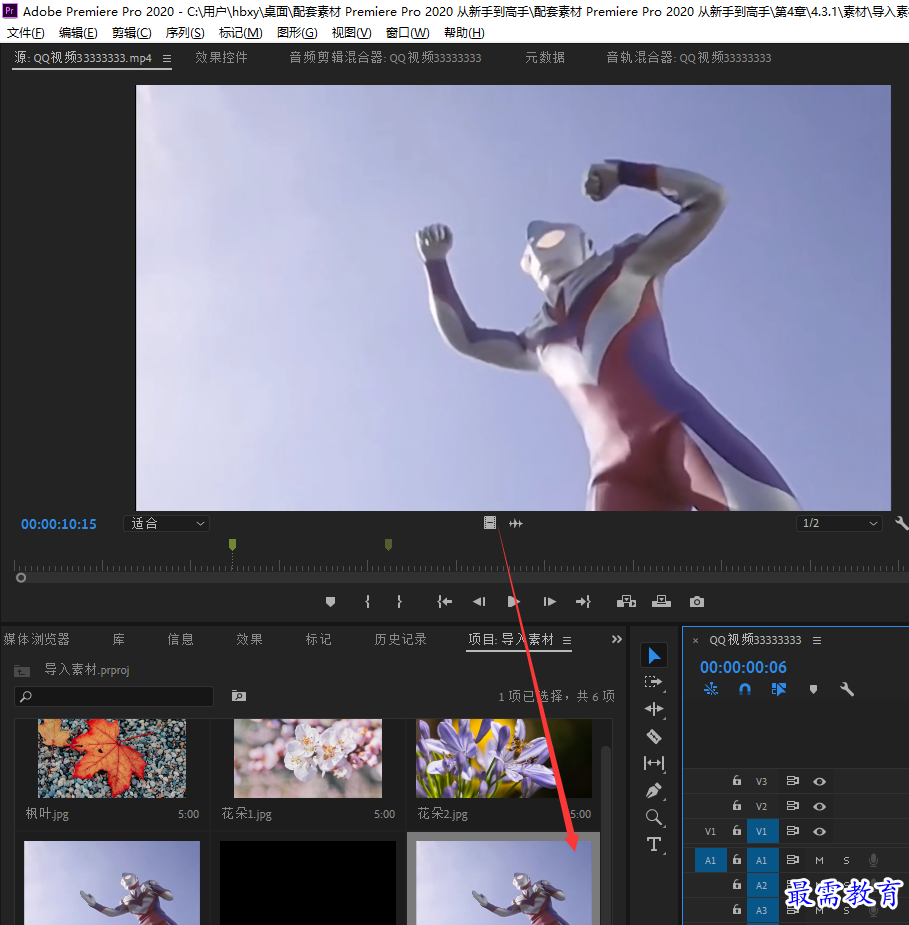Toggle V2 track lock

point(737,805)
